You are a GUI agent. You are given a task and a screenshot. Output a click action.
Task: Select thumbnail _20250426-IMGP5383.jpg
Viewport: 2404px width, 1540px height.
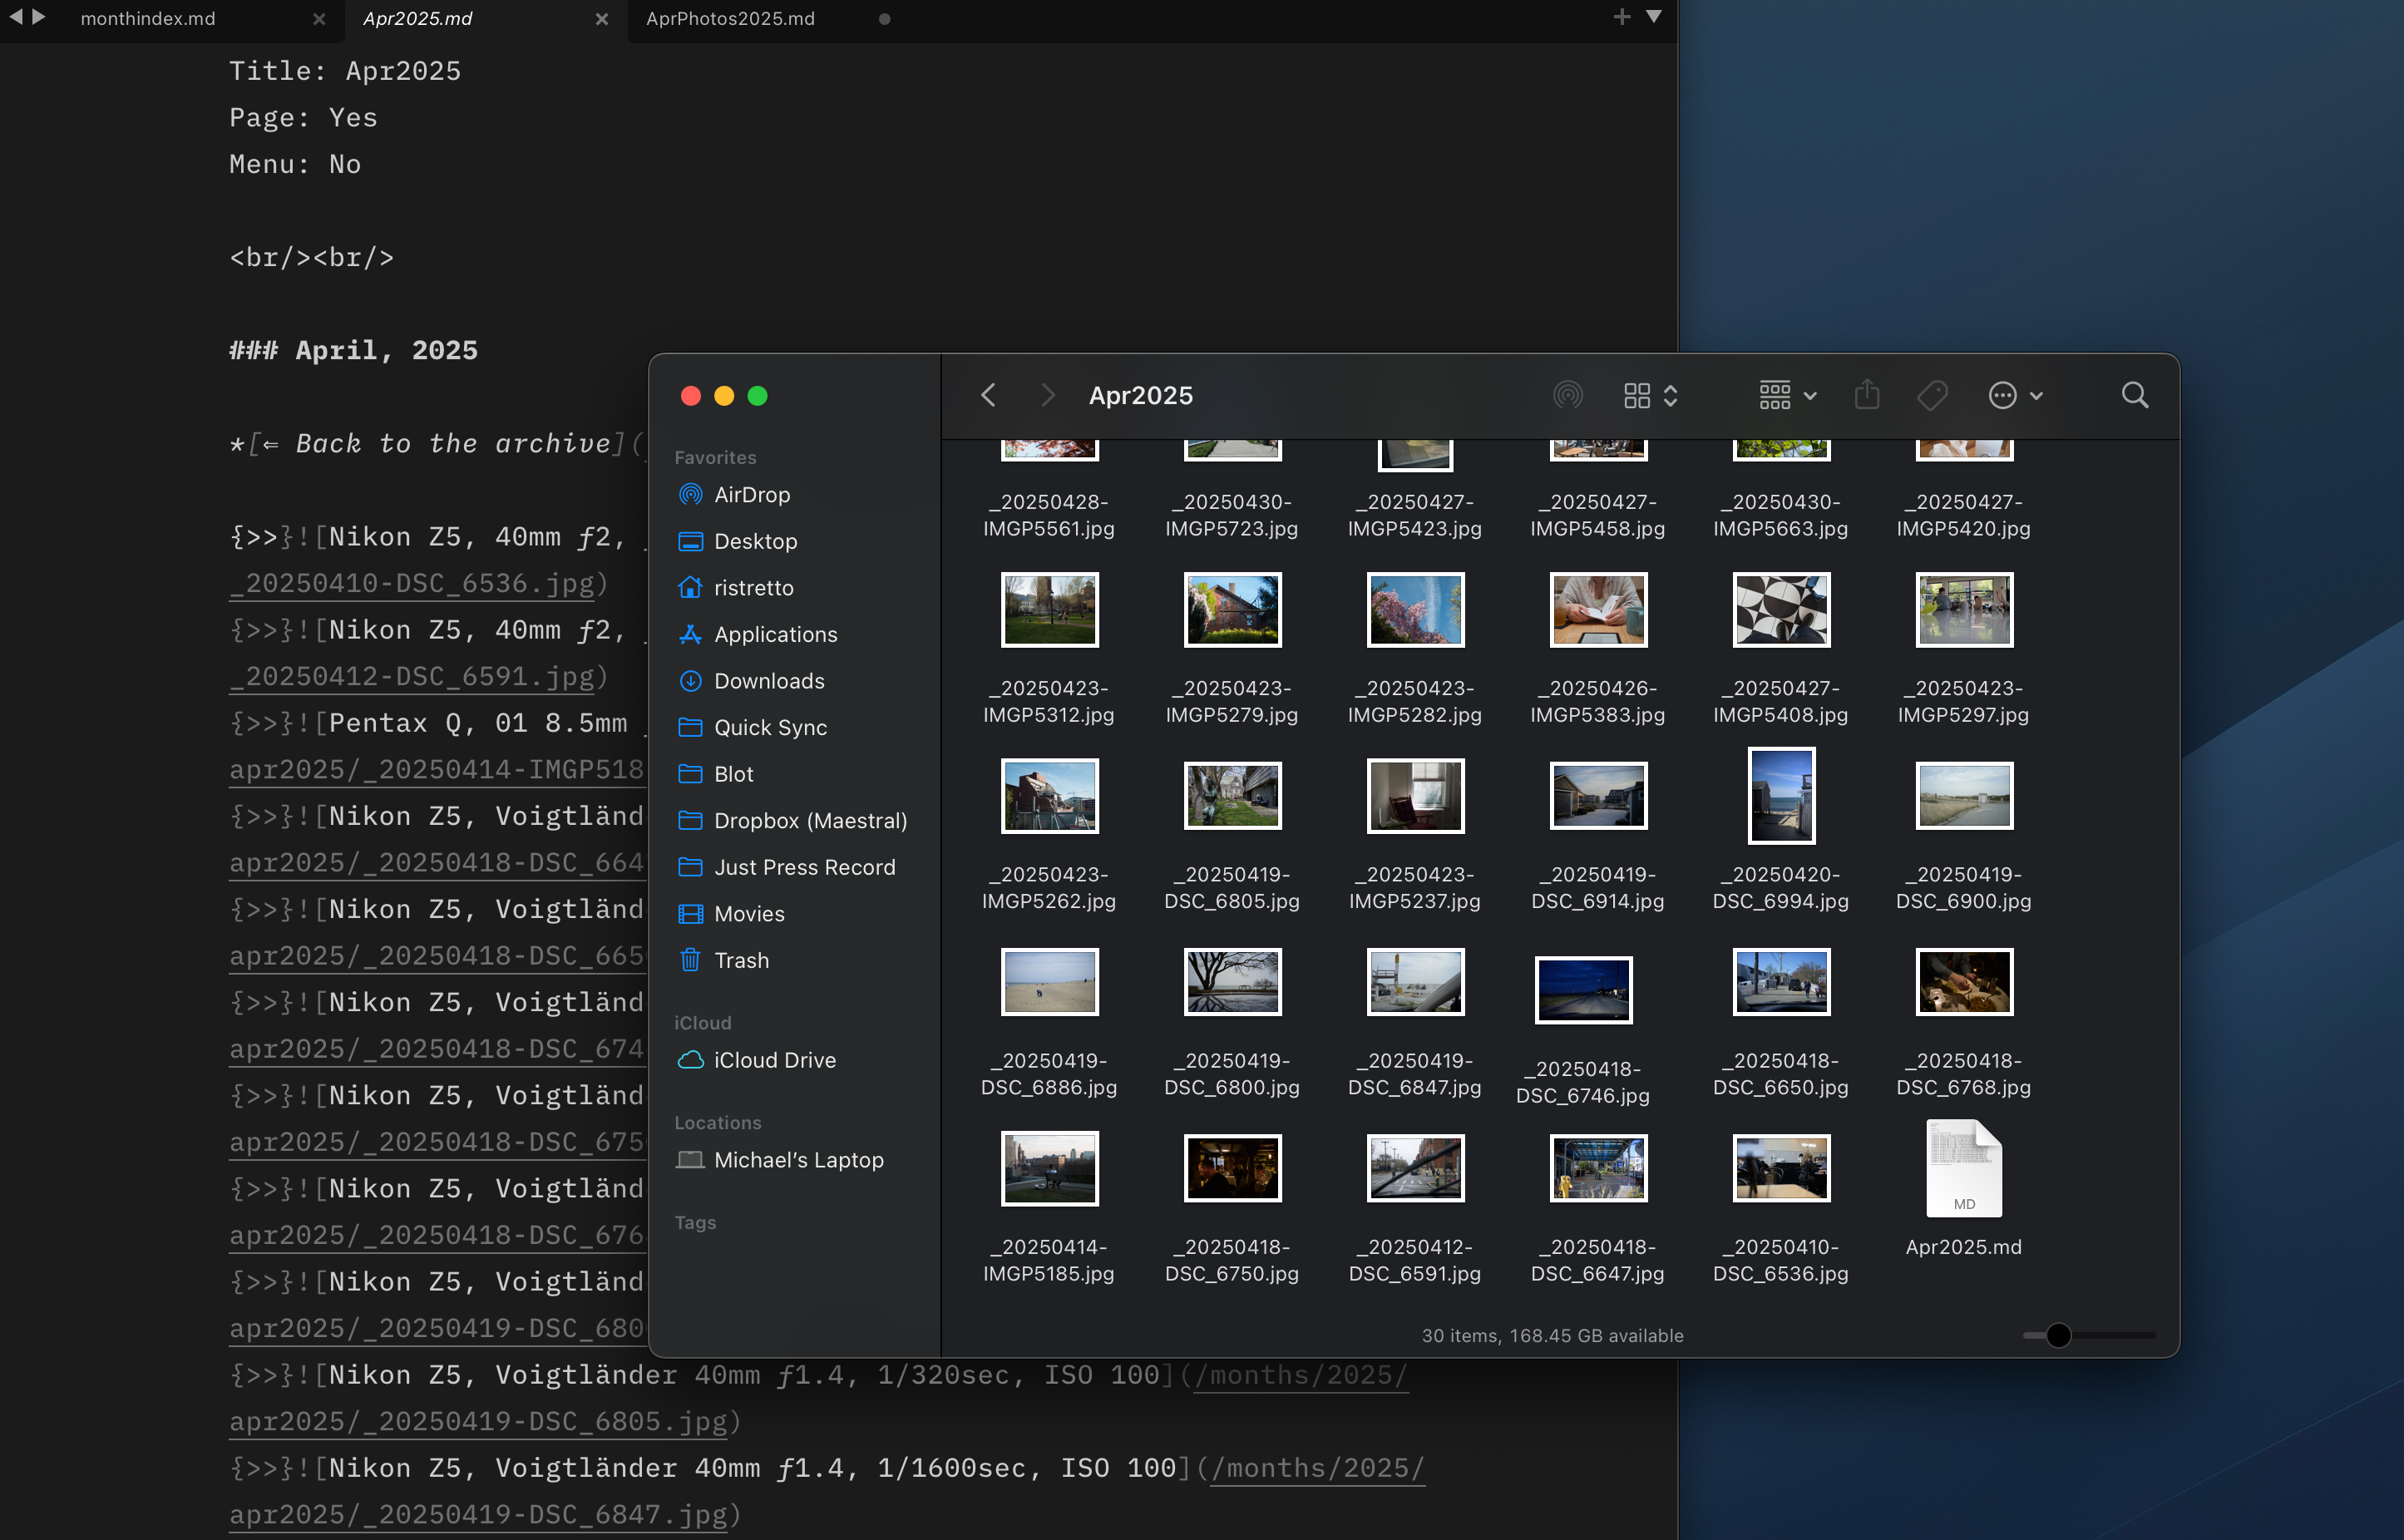tap(1598, 609)
